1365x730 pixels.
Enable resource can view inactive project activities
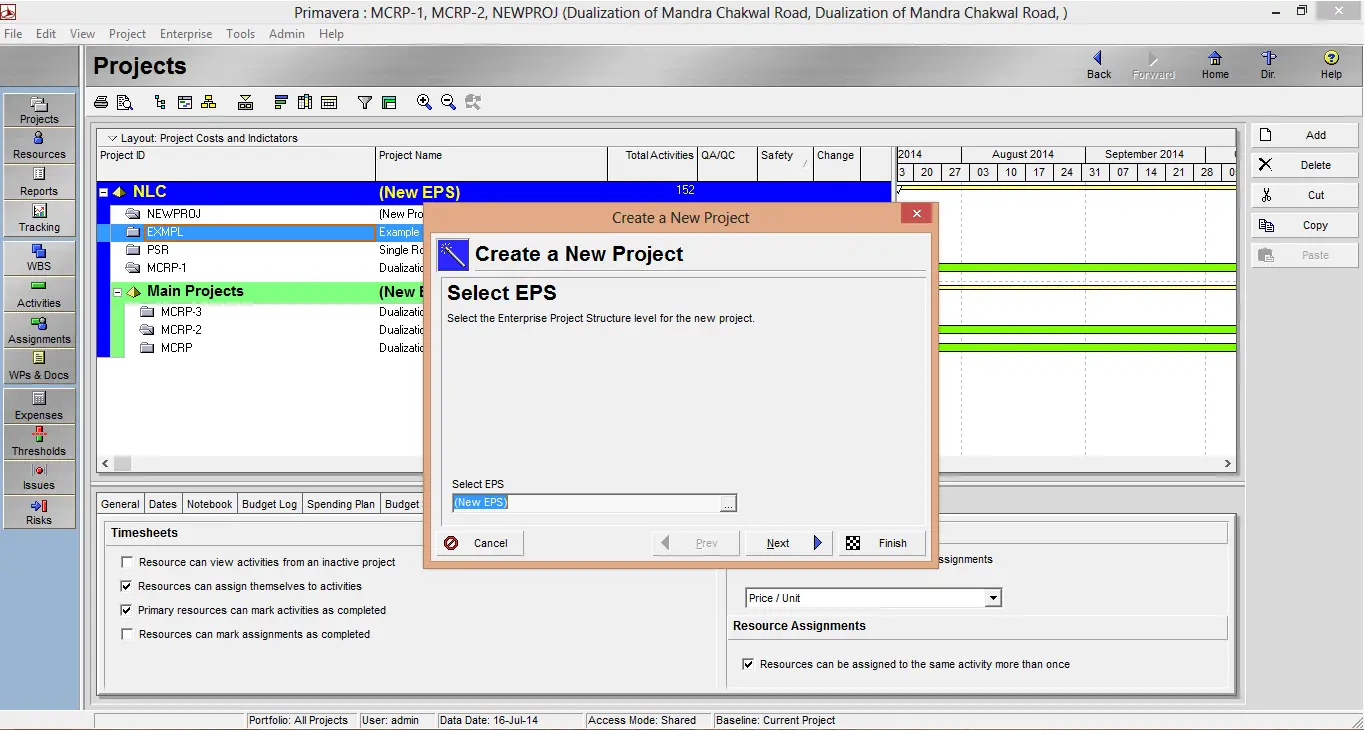pos(127,563)
